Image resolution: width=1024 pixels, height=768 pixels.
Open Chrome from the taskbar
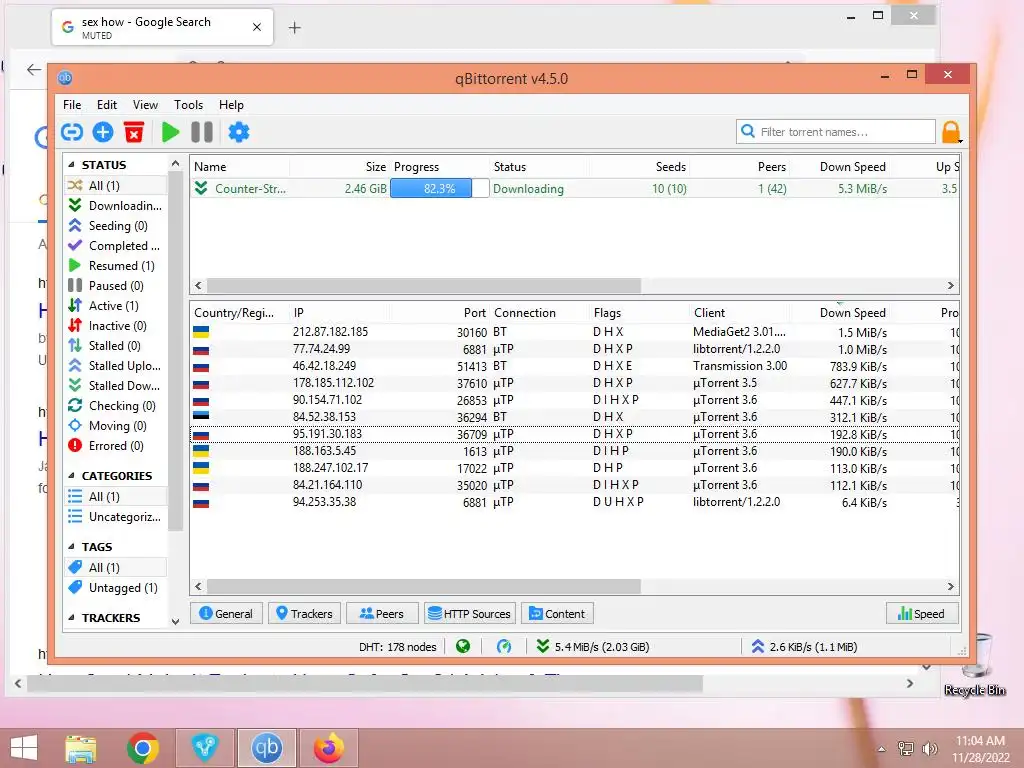(x=142, y=748)
